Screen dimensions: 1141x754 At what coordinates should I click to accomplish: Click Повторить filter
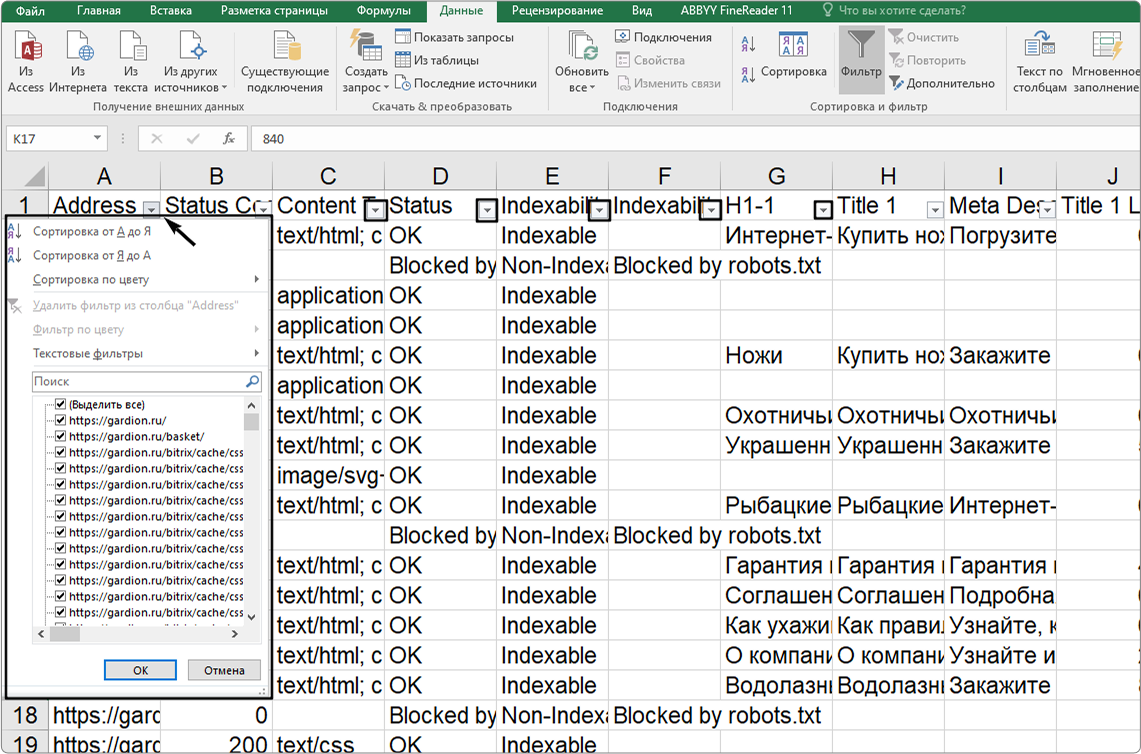pyautogui.click(x=928, y=60)
